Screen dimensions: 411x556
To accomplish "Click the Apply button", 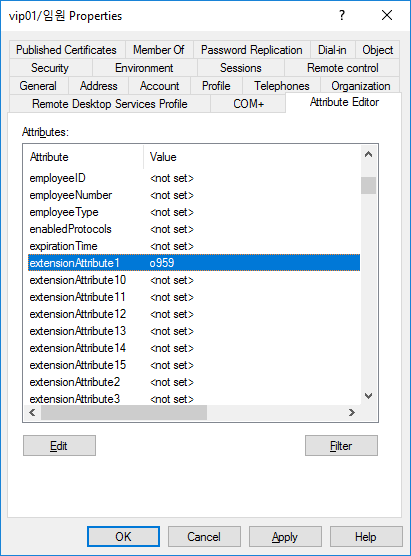I will (x=285, y=536).
